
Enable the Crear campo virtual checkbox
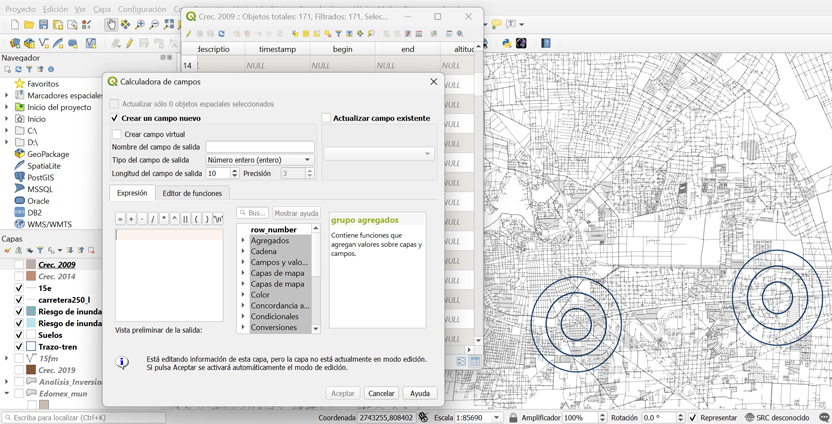click(117, 134)
